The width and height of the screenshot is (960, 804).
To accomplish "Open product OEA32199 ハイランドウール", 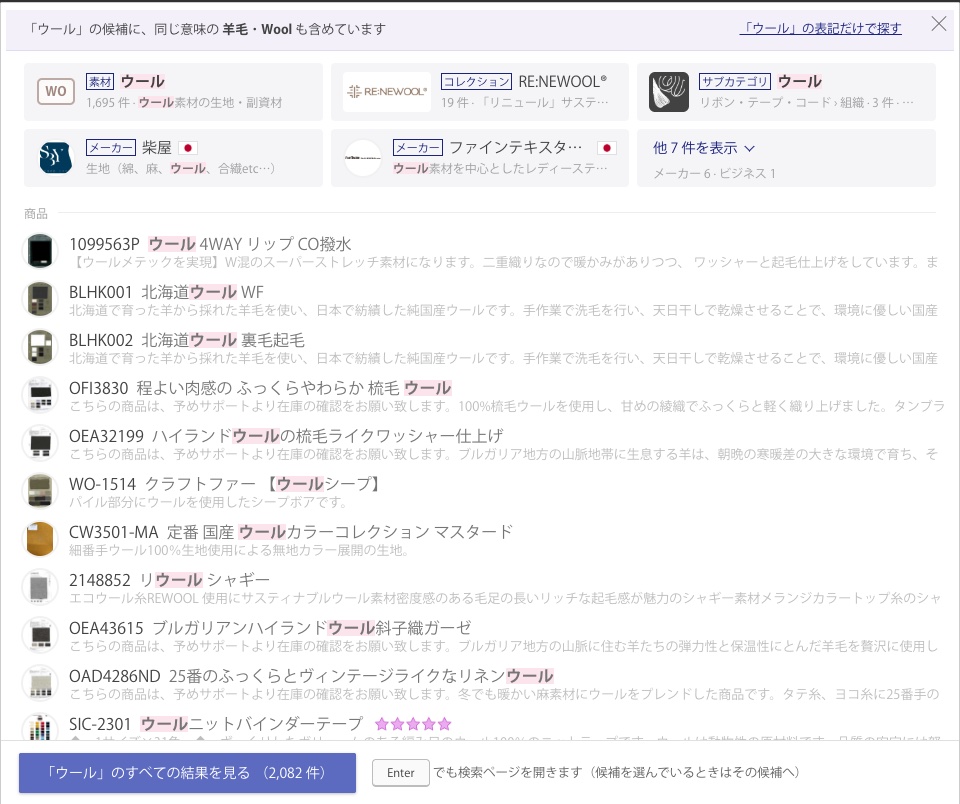I will pos(480,444).
